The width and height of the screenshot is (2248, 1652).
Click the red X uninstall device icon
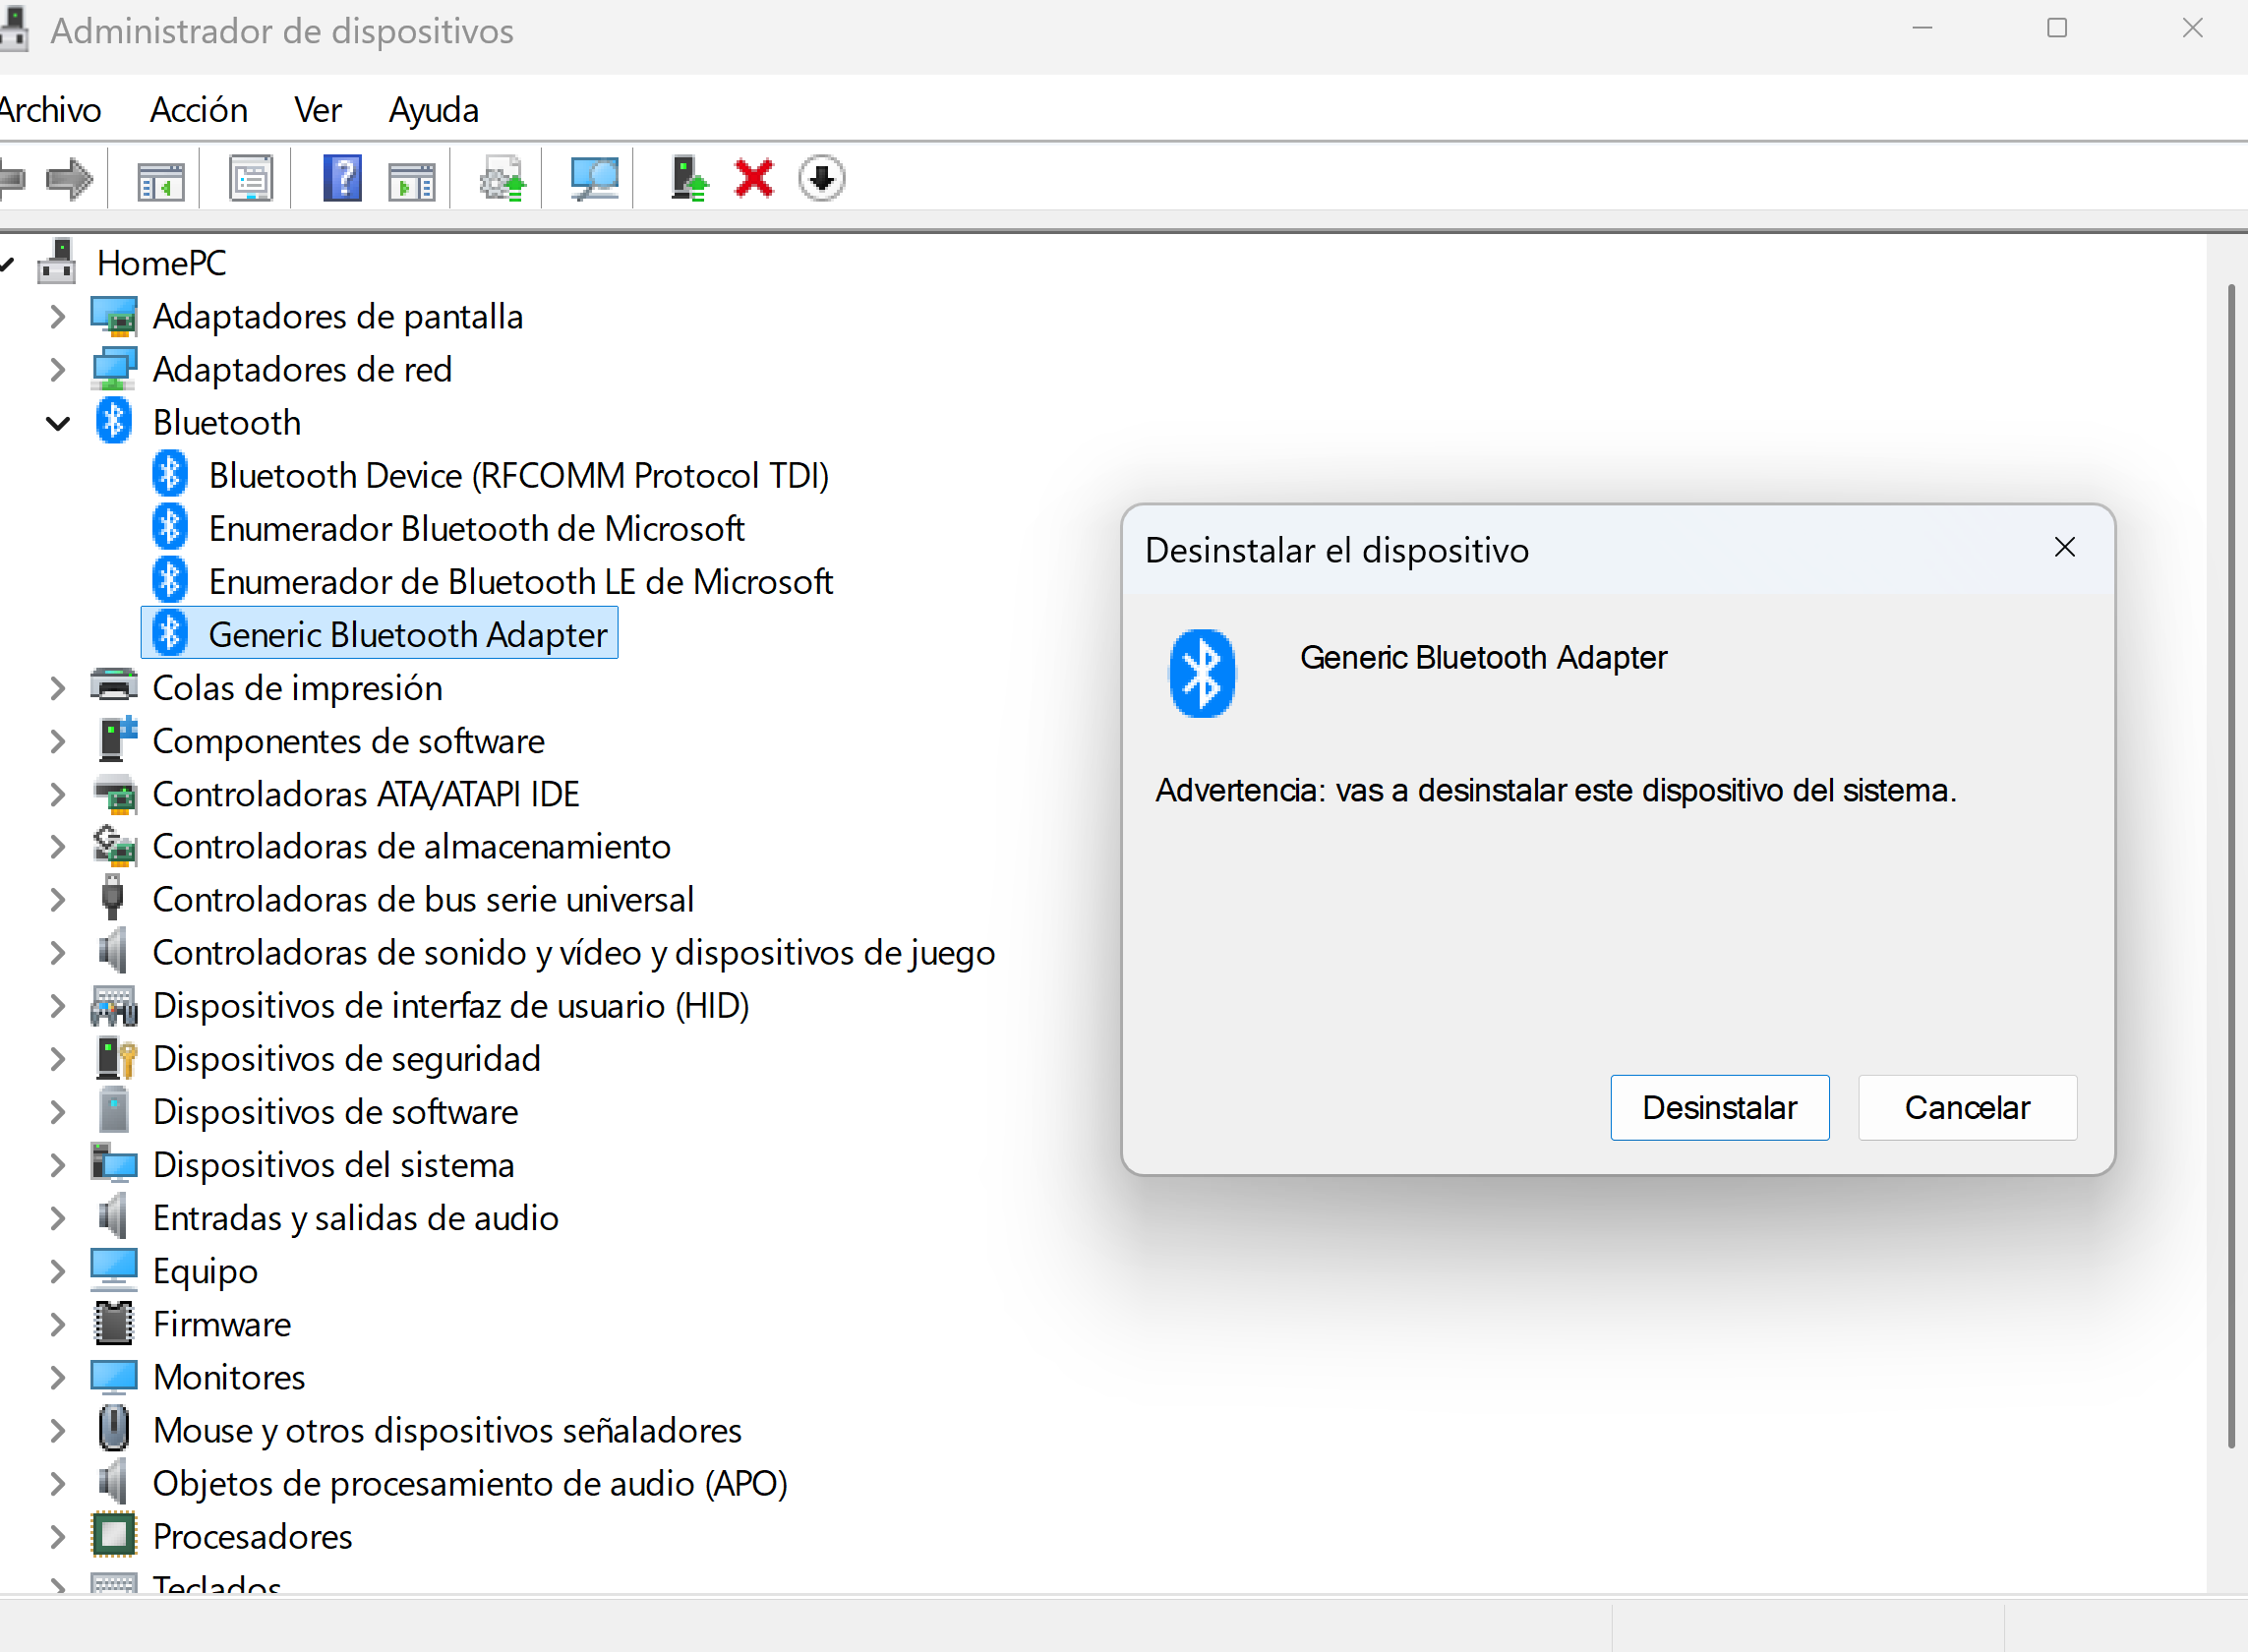coord(754,180)
